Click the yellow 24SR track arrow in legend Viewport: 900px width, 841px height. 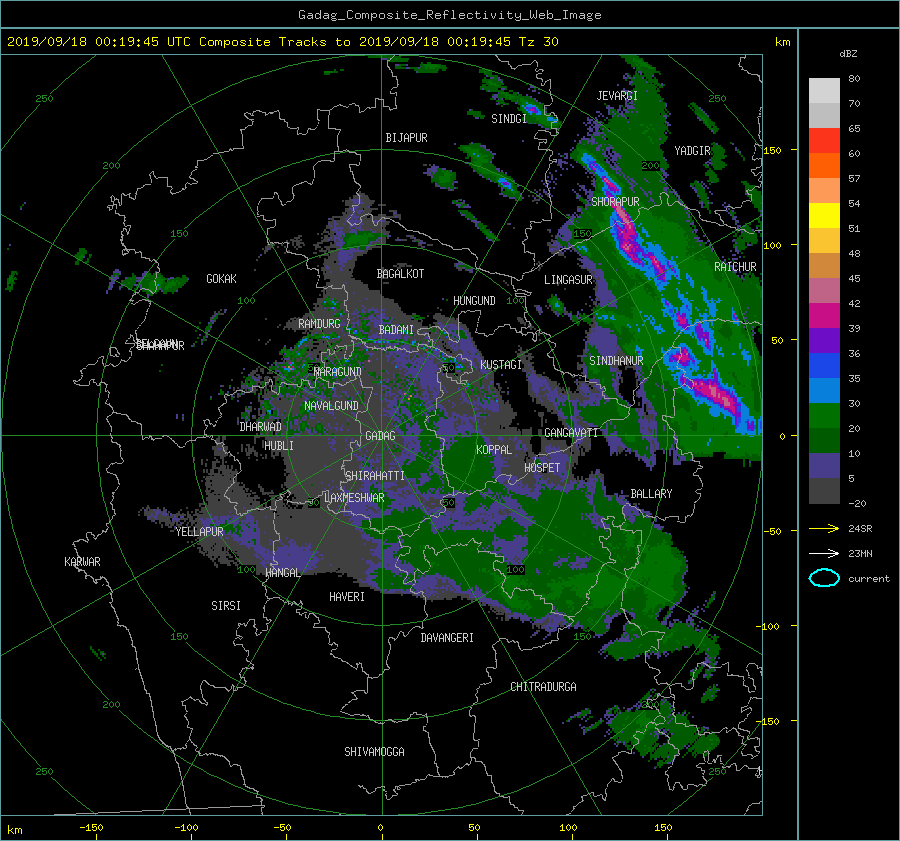tap(824, 528)
